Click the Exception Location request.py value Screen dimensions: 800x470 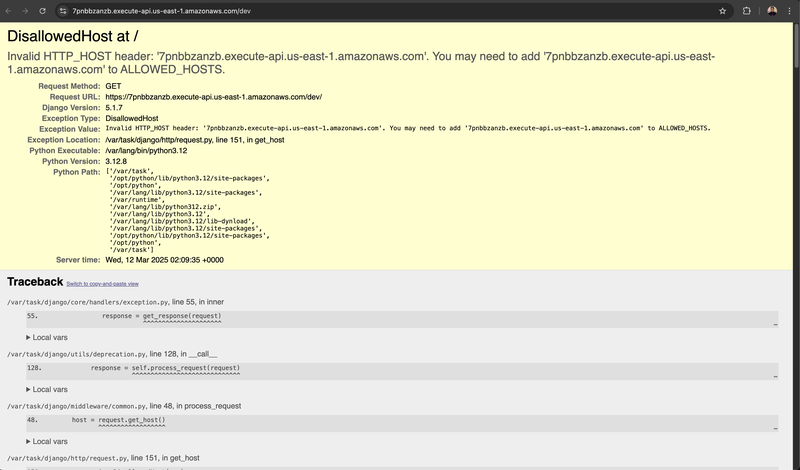coord(195,140)
